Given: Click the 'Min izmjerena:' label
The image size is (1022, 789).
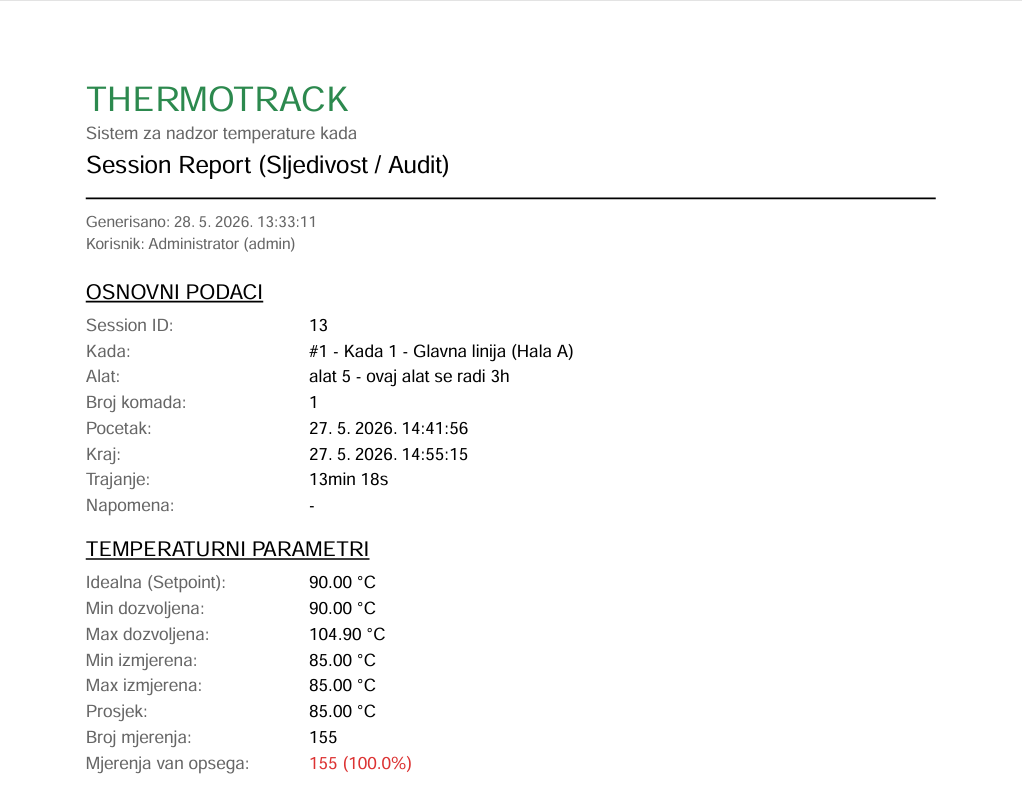Looking at the screenshot, I should click(141, 661).
